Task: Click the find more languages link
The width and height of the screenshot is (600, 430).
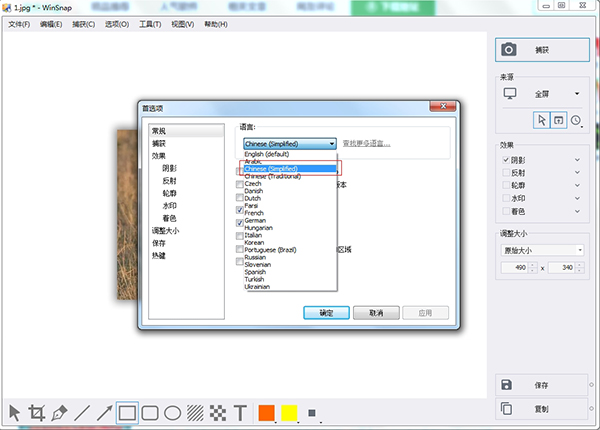Action: tap(366, 144)
